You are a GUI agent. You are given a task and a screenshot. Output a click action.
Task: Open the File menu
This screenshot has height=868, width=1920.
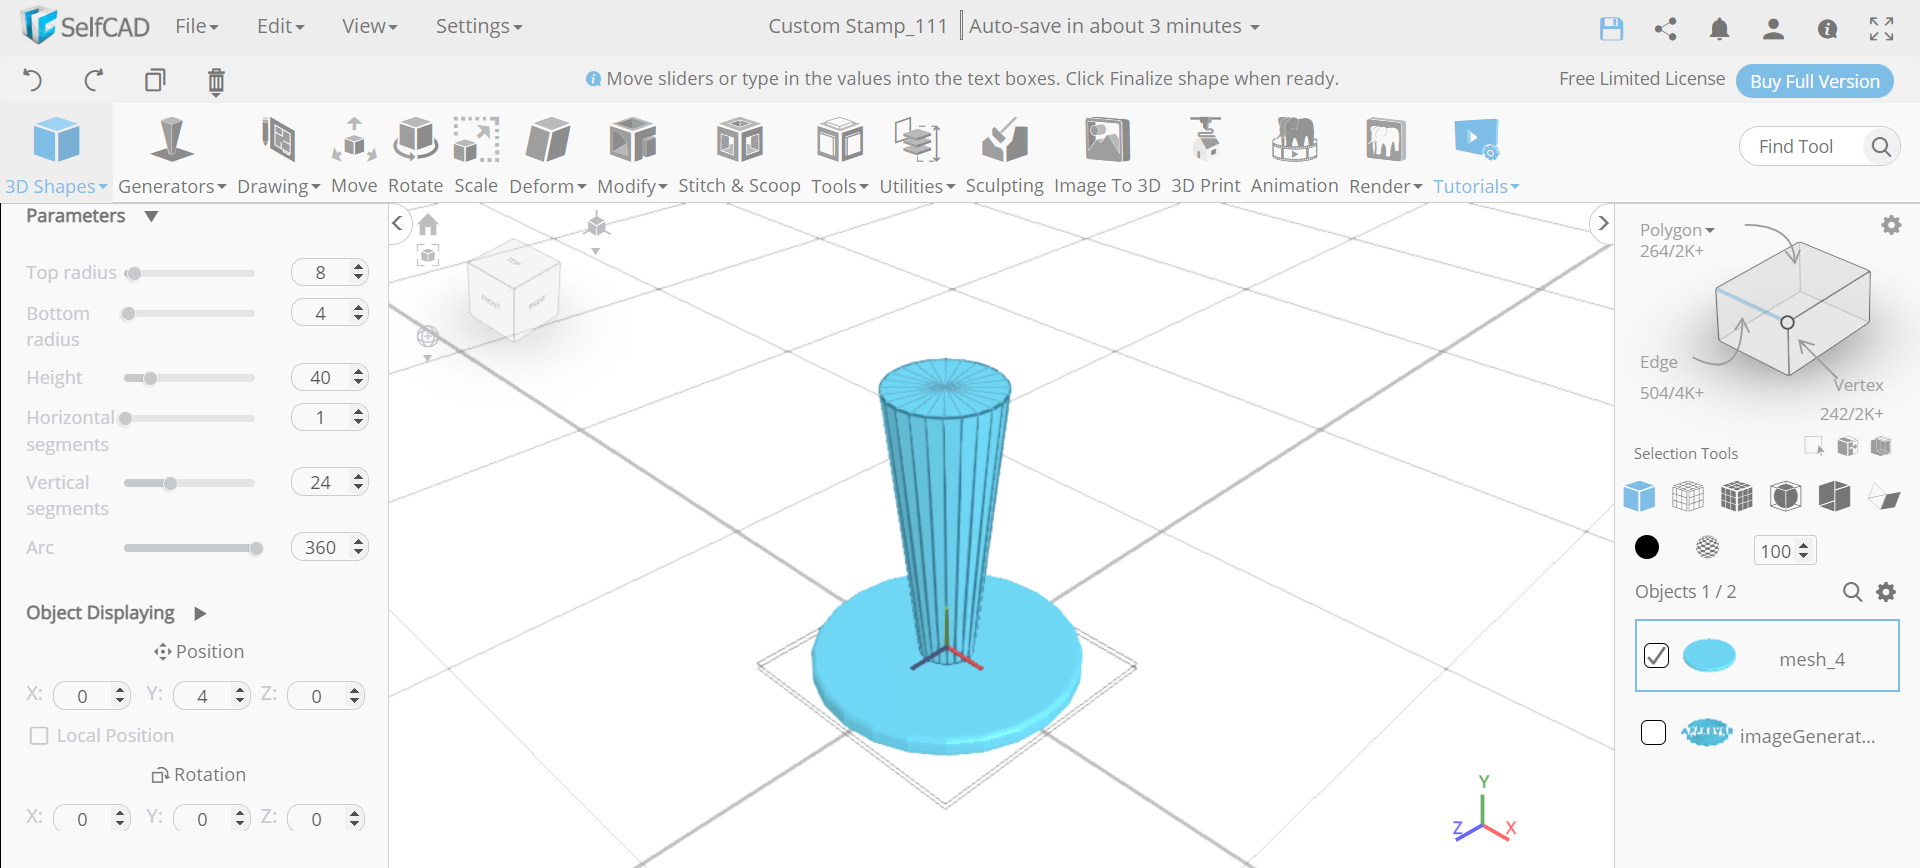[x=196, y=26]
